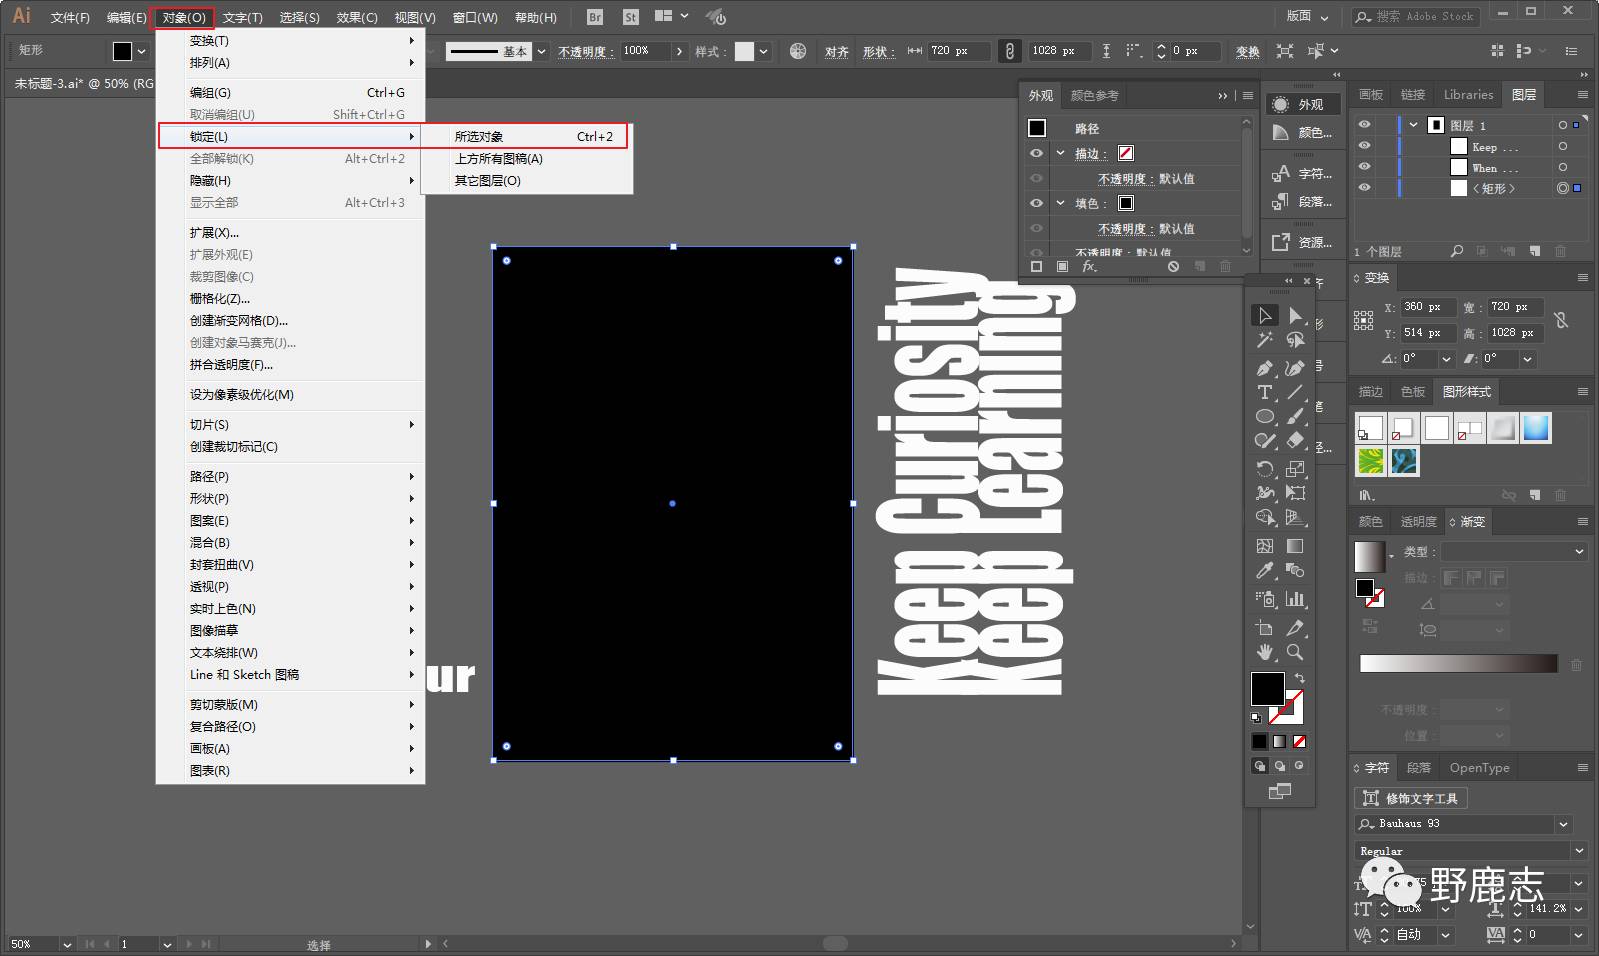Click 所选对象 in the Lock submenu

coord(479,137)
